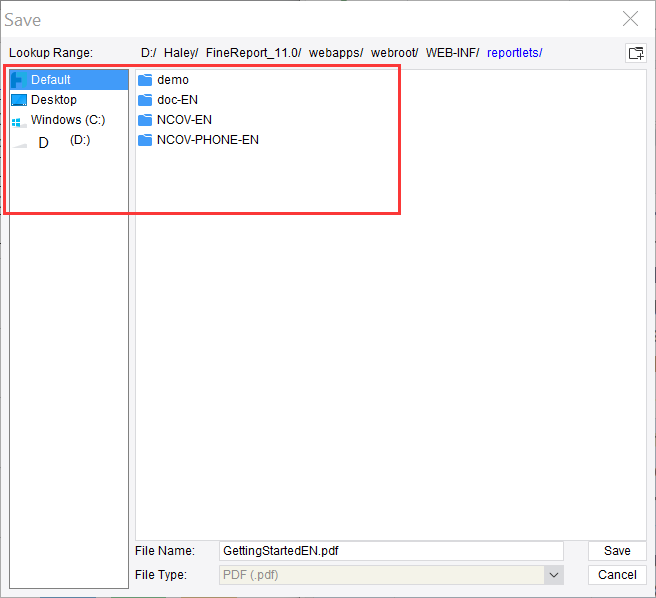Click the NCOV-EN folder icon
656x598 pixels.
pos(145,120)
